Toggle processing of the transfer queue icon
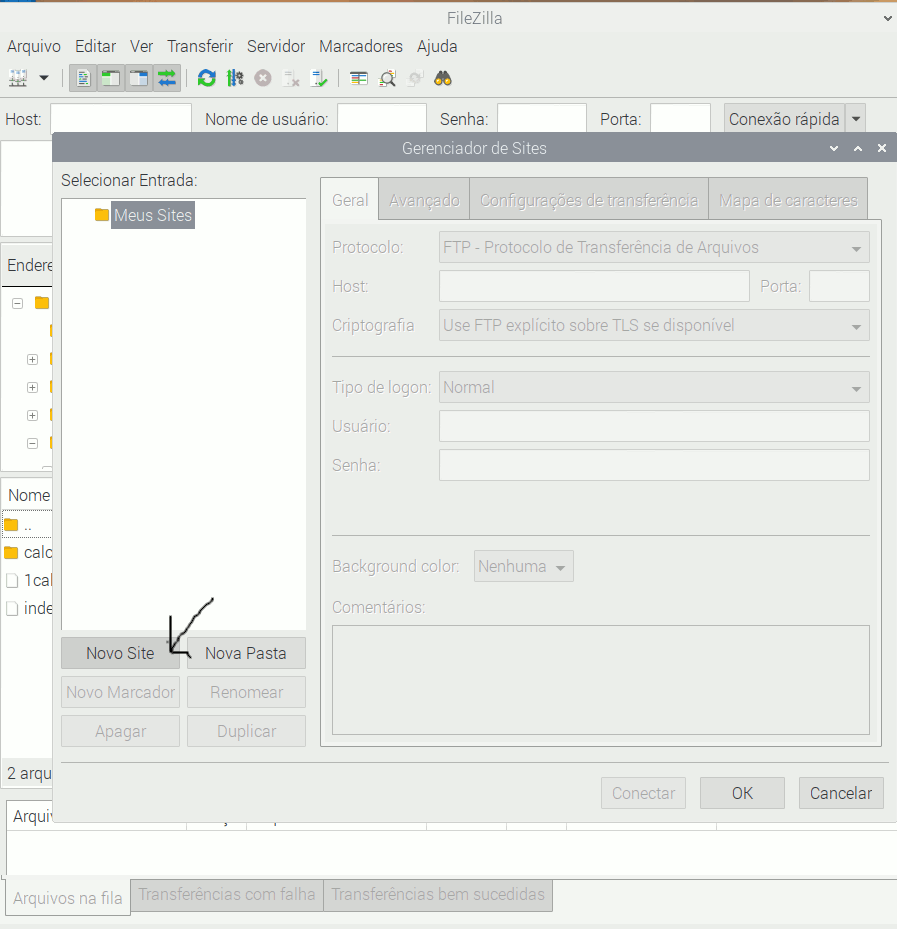Screen dimensions: 897x929 click(235, 78)
